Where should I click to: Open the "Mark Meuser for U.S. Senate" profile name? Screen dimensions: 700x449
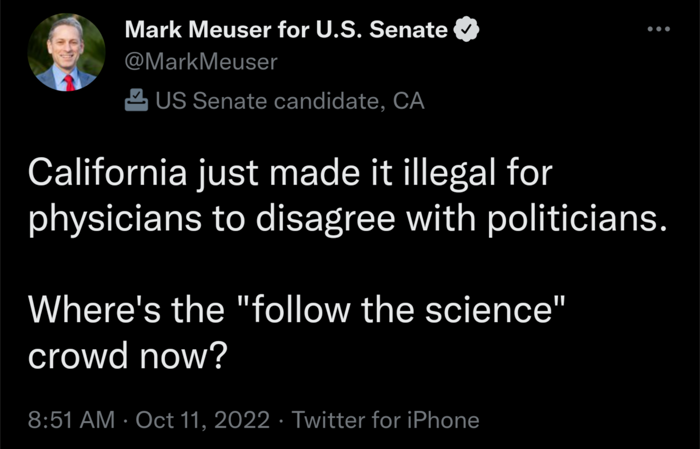286,31
